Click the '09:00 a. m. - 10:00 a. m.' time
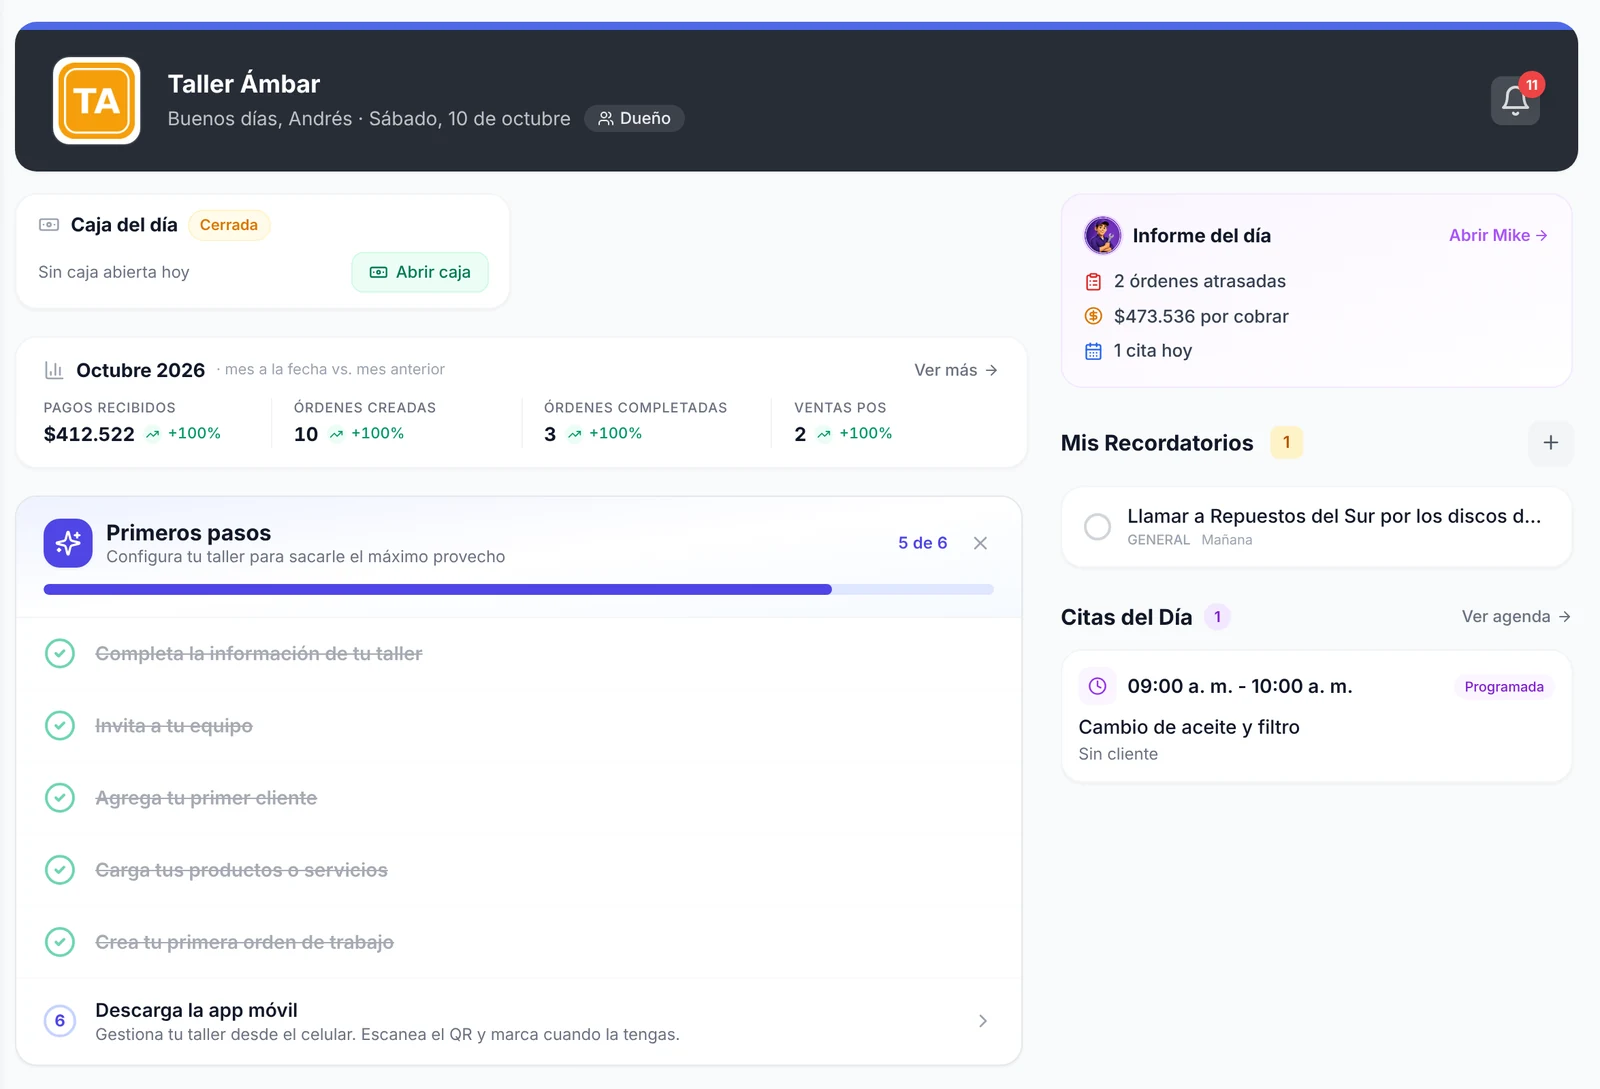Viewport: 1600px width, 1089px height. [1240, 686]
